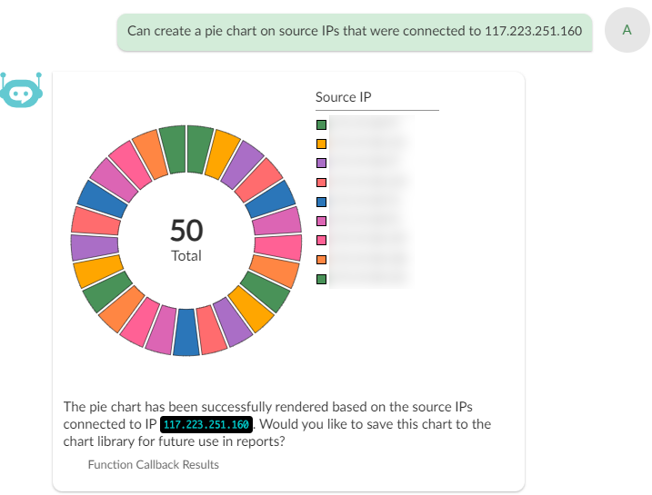Click the user's pie chart request message

tap(355, 31)
